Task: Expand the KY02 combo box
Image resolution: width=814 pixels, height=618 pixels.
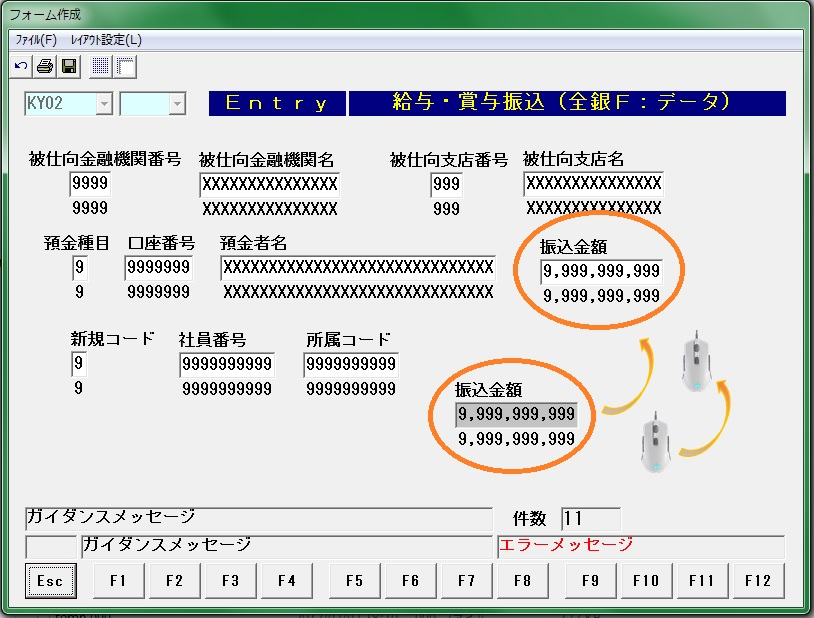Action: point(104,104)
